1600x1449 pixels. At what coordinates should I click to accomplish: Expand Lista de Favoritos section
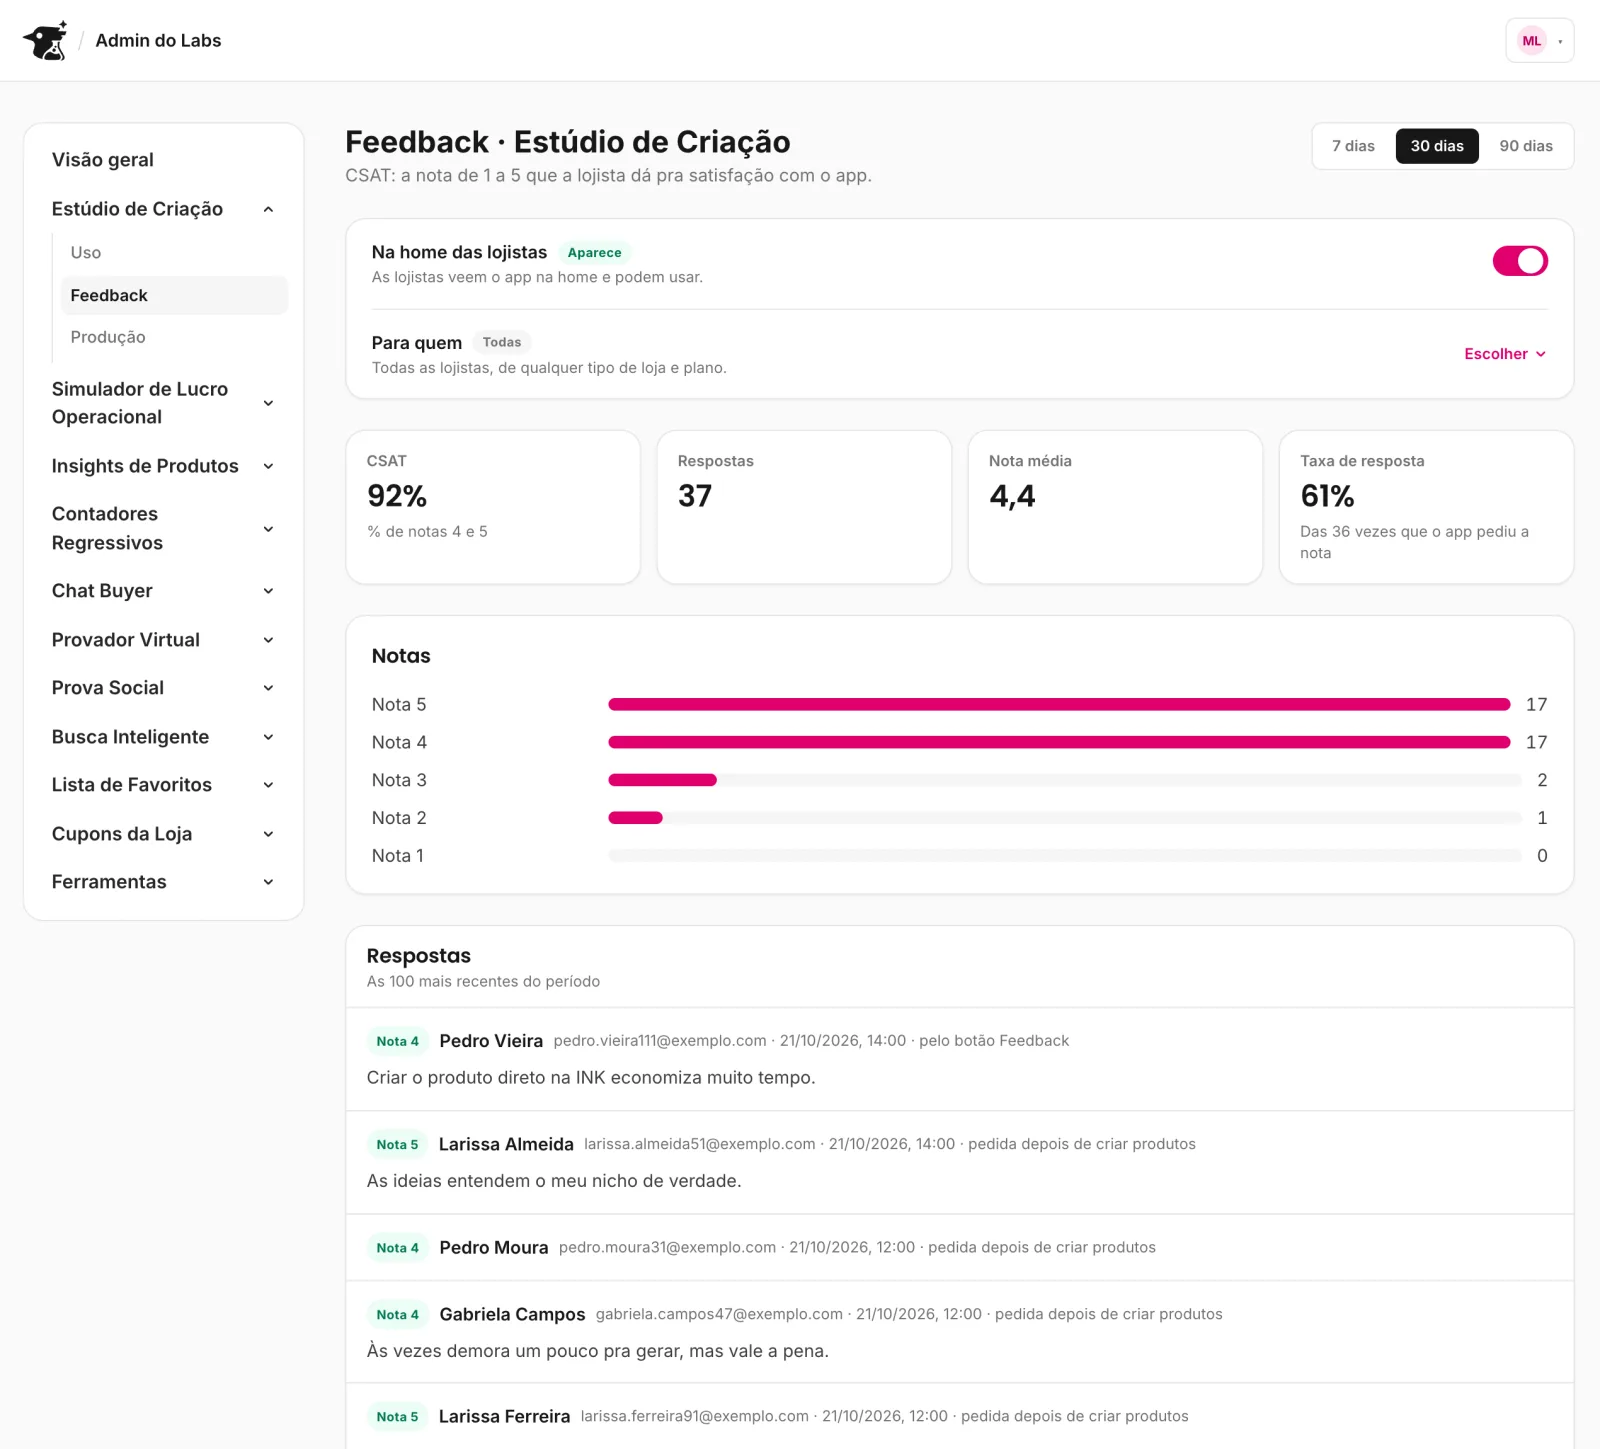point(163,785)
